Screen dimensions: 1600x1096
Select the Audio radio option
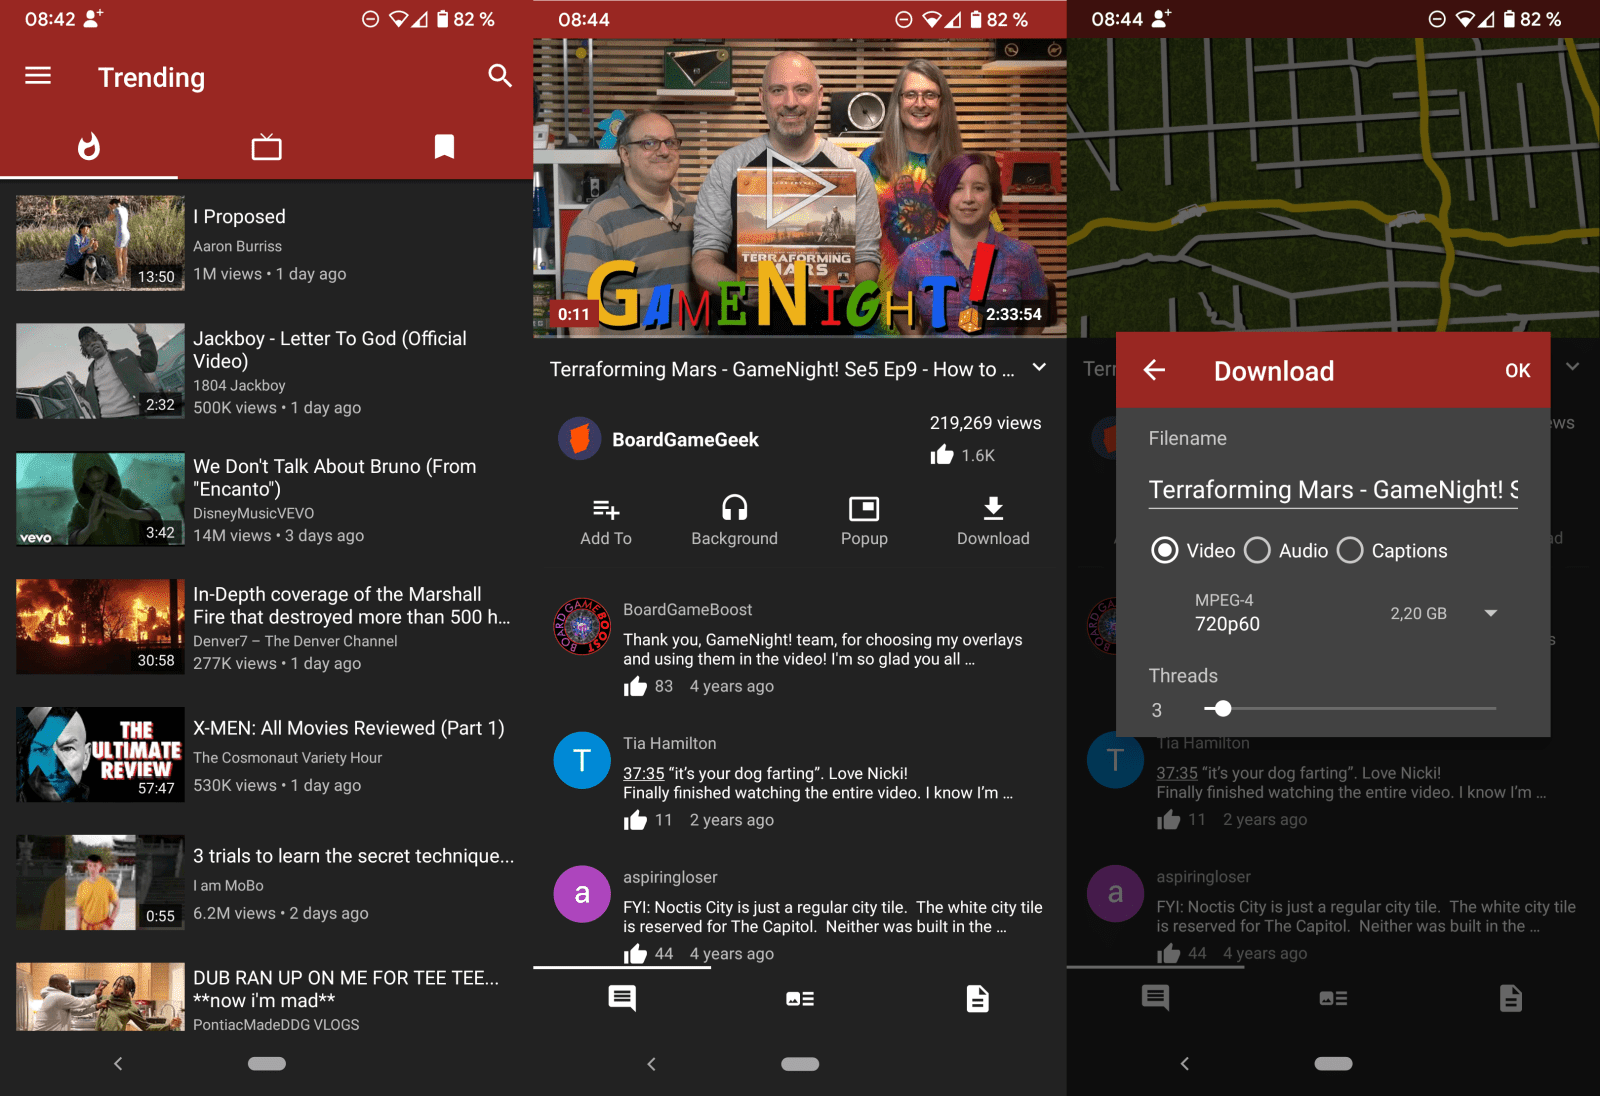pyautogui.click(x=1258, y=550)
